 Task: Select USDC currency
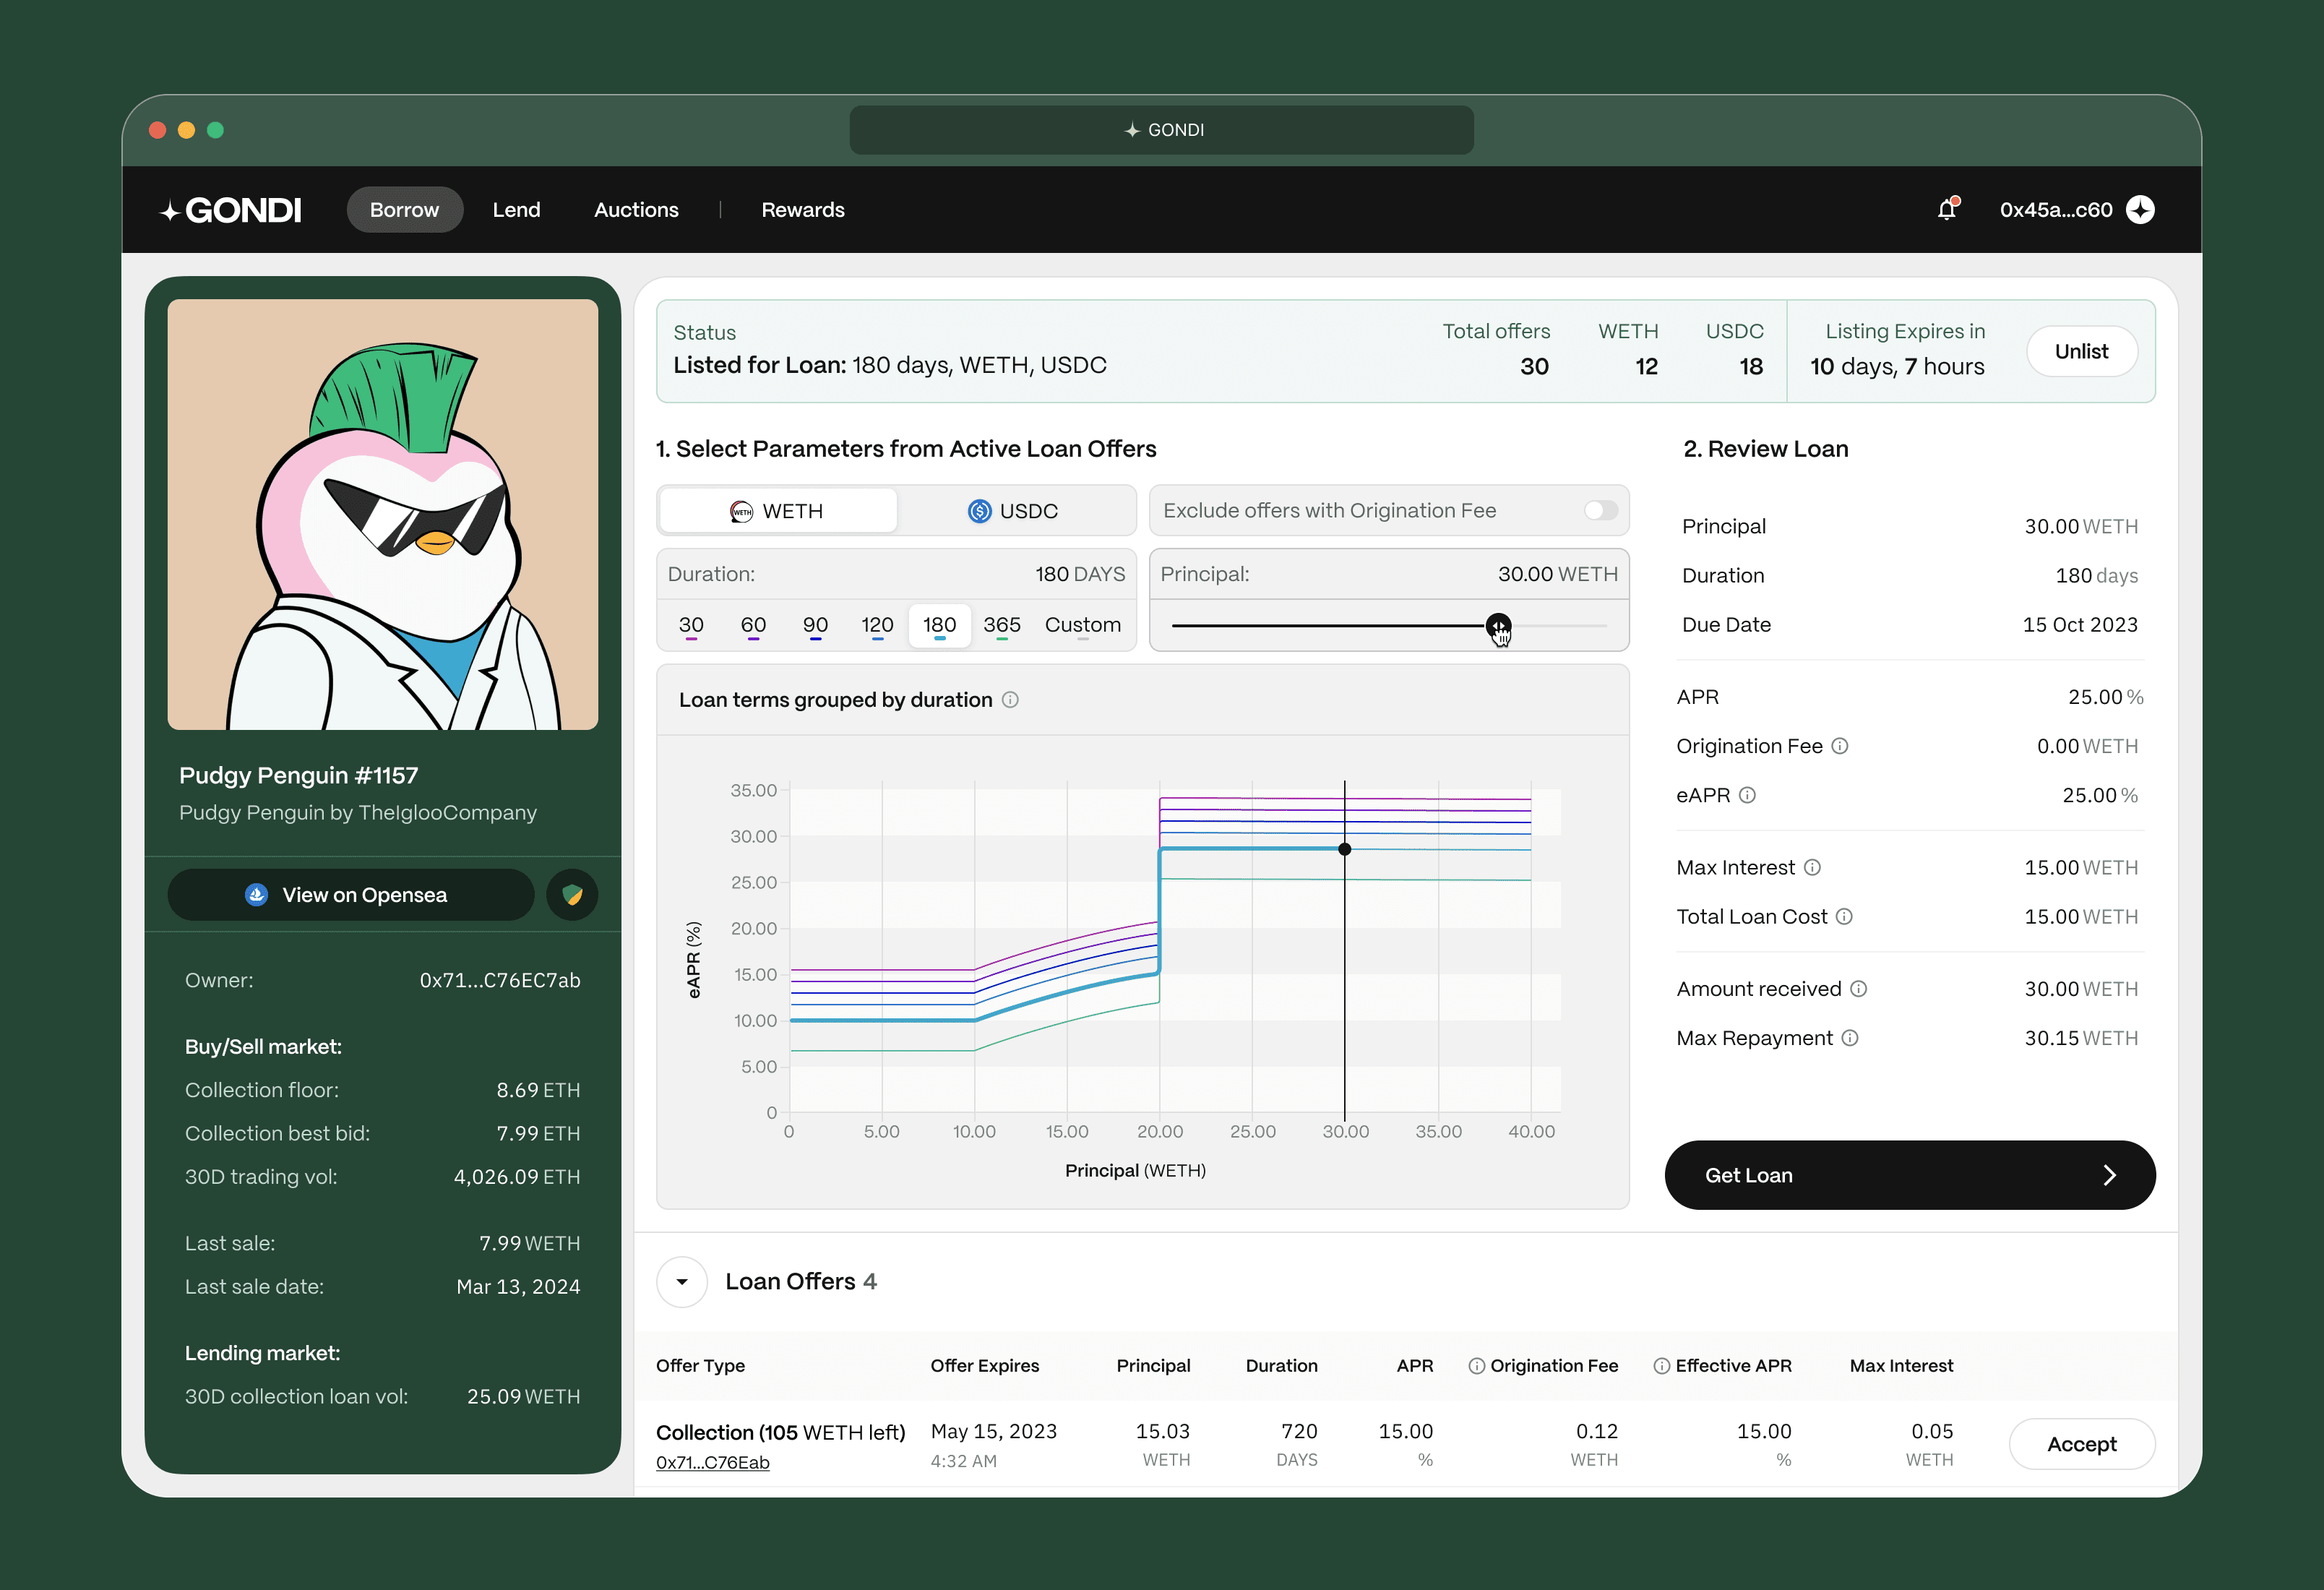point(1014,511)
